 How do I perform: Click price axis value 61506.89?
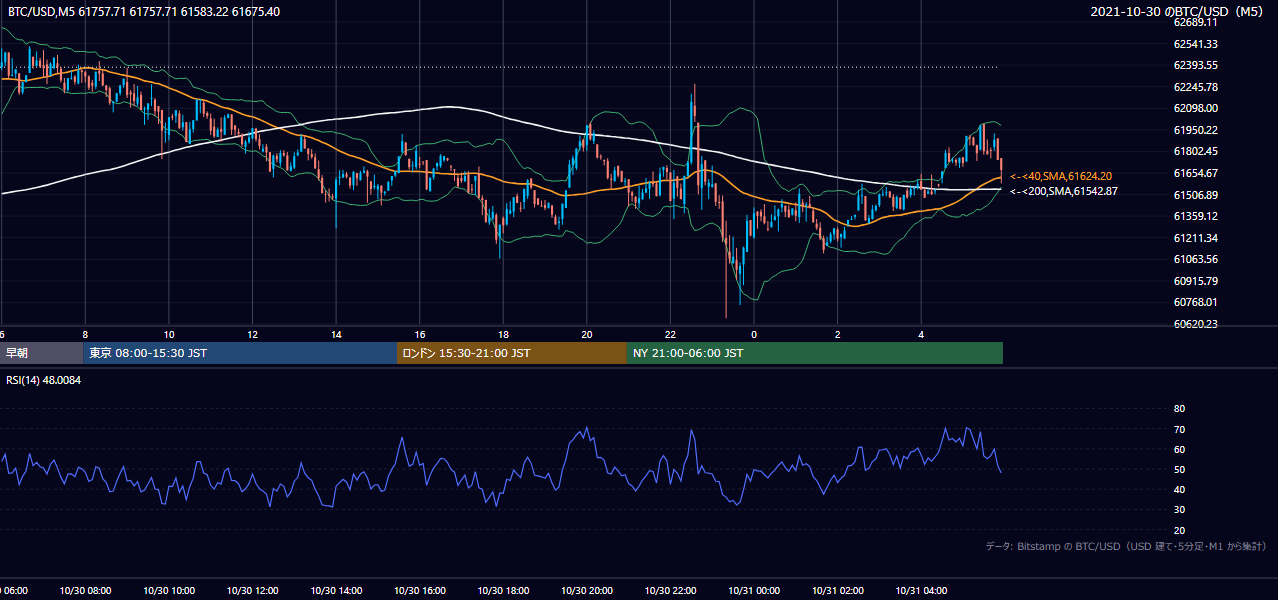click(x=1196, y=195)
